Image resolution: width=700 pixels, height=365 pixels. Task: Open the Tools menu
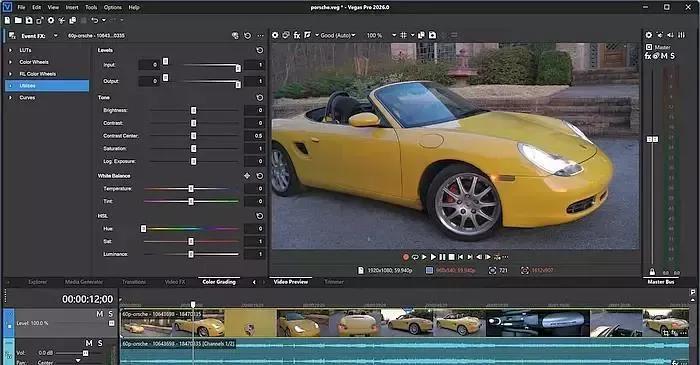(91, 7)
